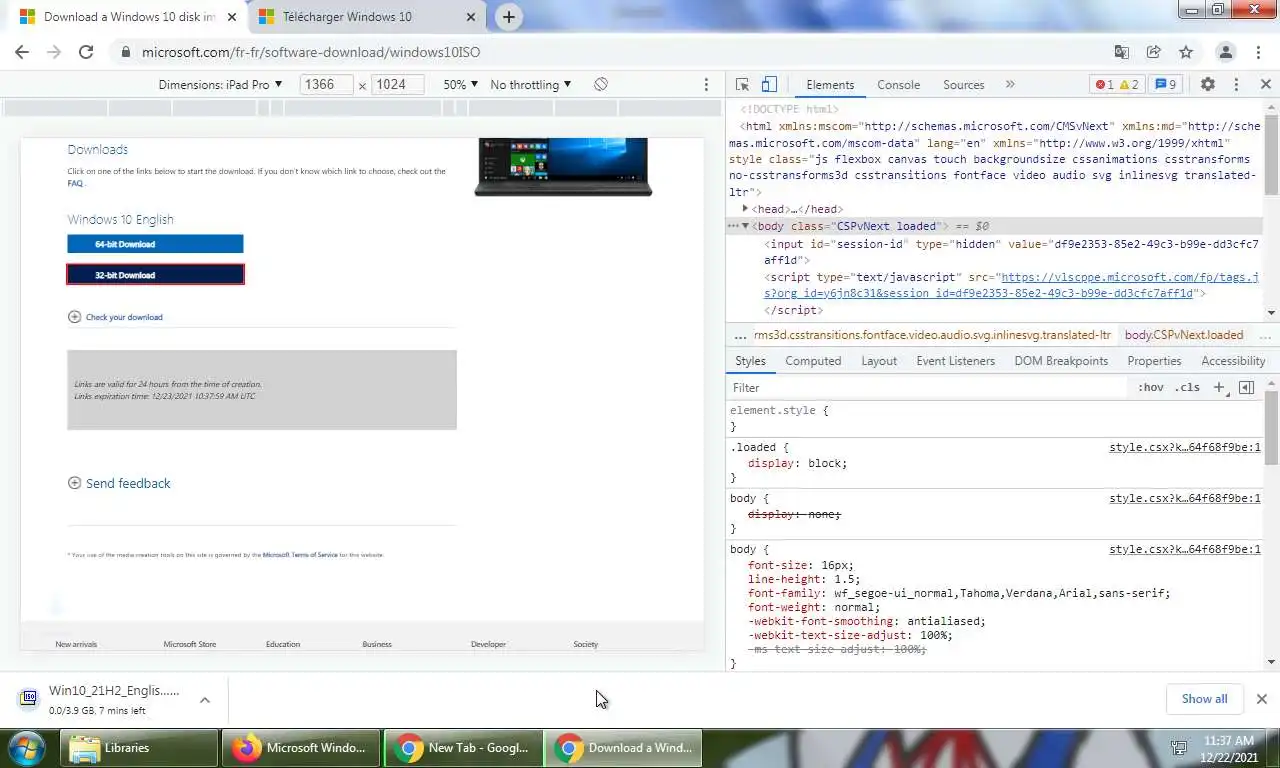The width and height of the screenshot is (1280, 768).
Task: Click the address bar URL
Action: tap(311, 52)
